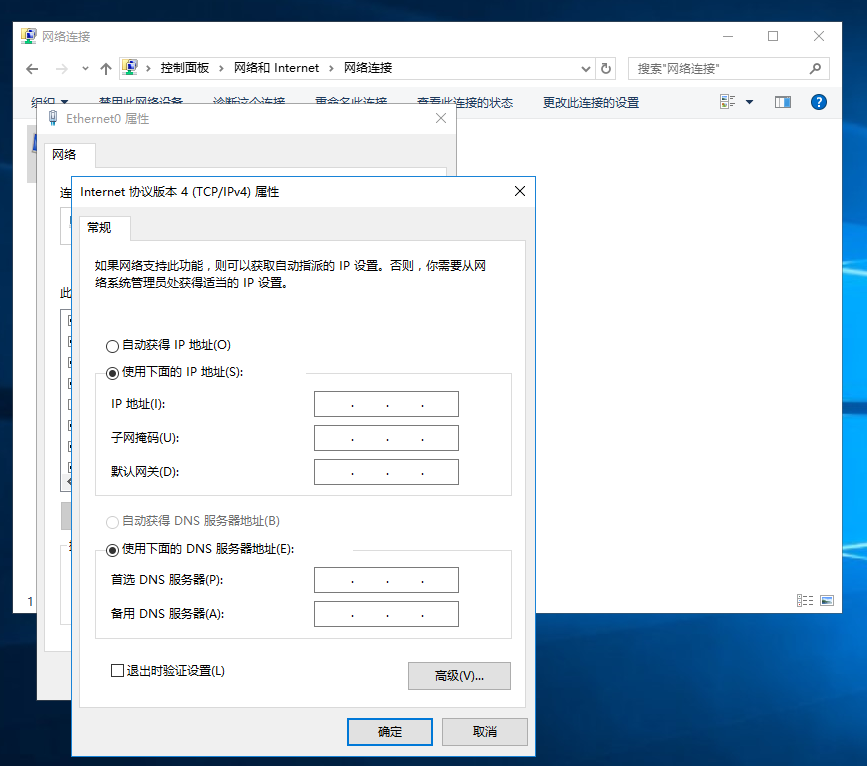The width and height of the screenshot is (867, 766).
Task: Expand chevron after 网络和 Internet breadcrumb
Action: pos(331,68)
